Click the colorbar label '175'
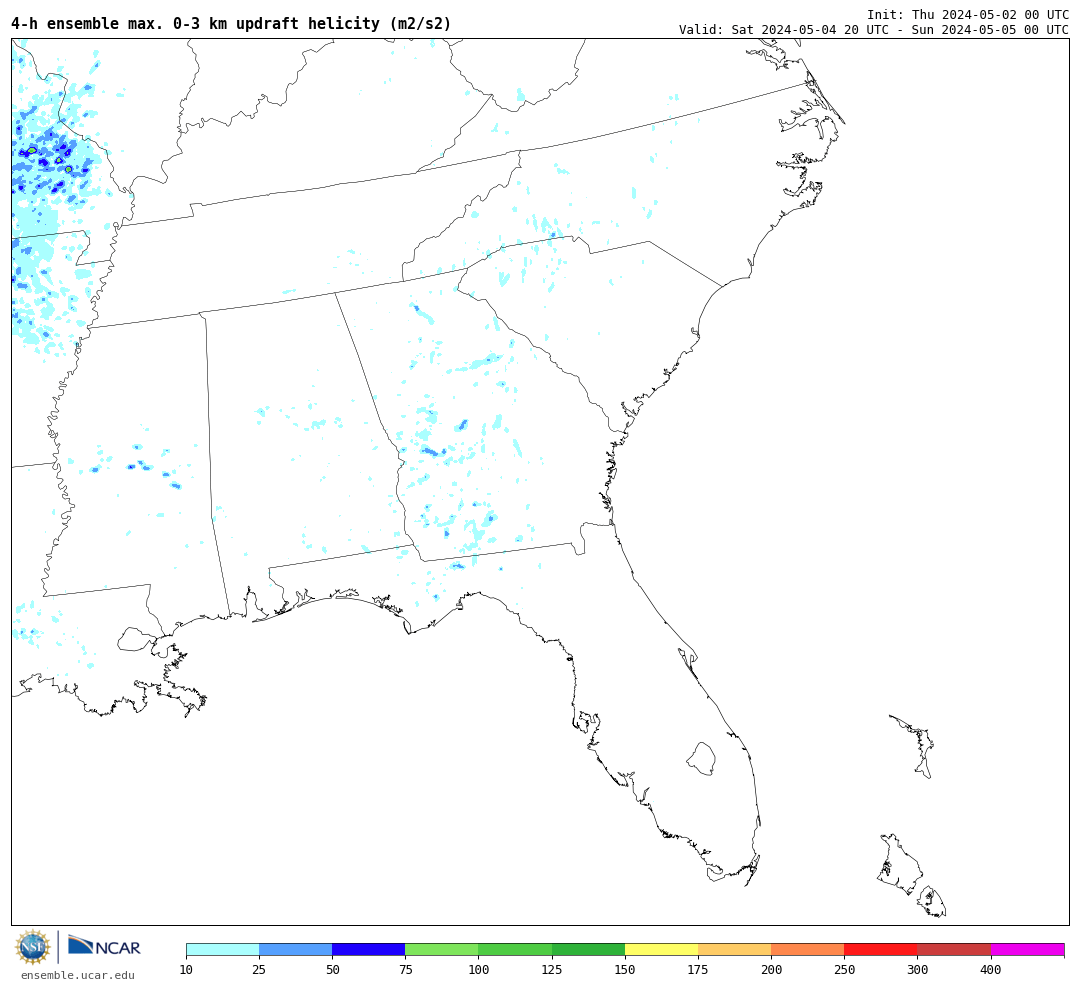 pyautogui.click(x=698, y=970)
